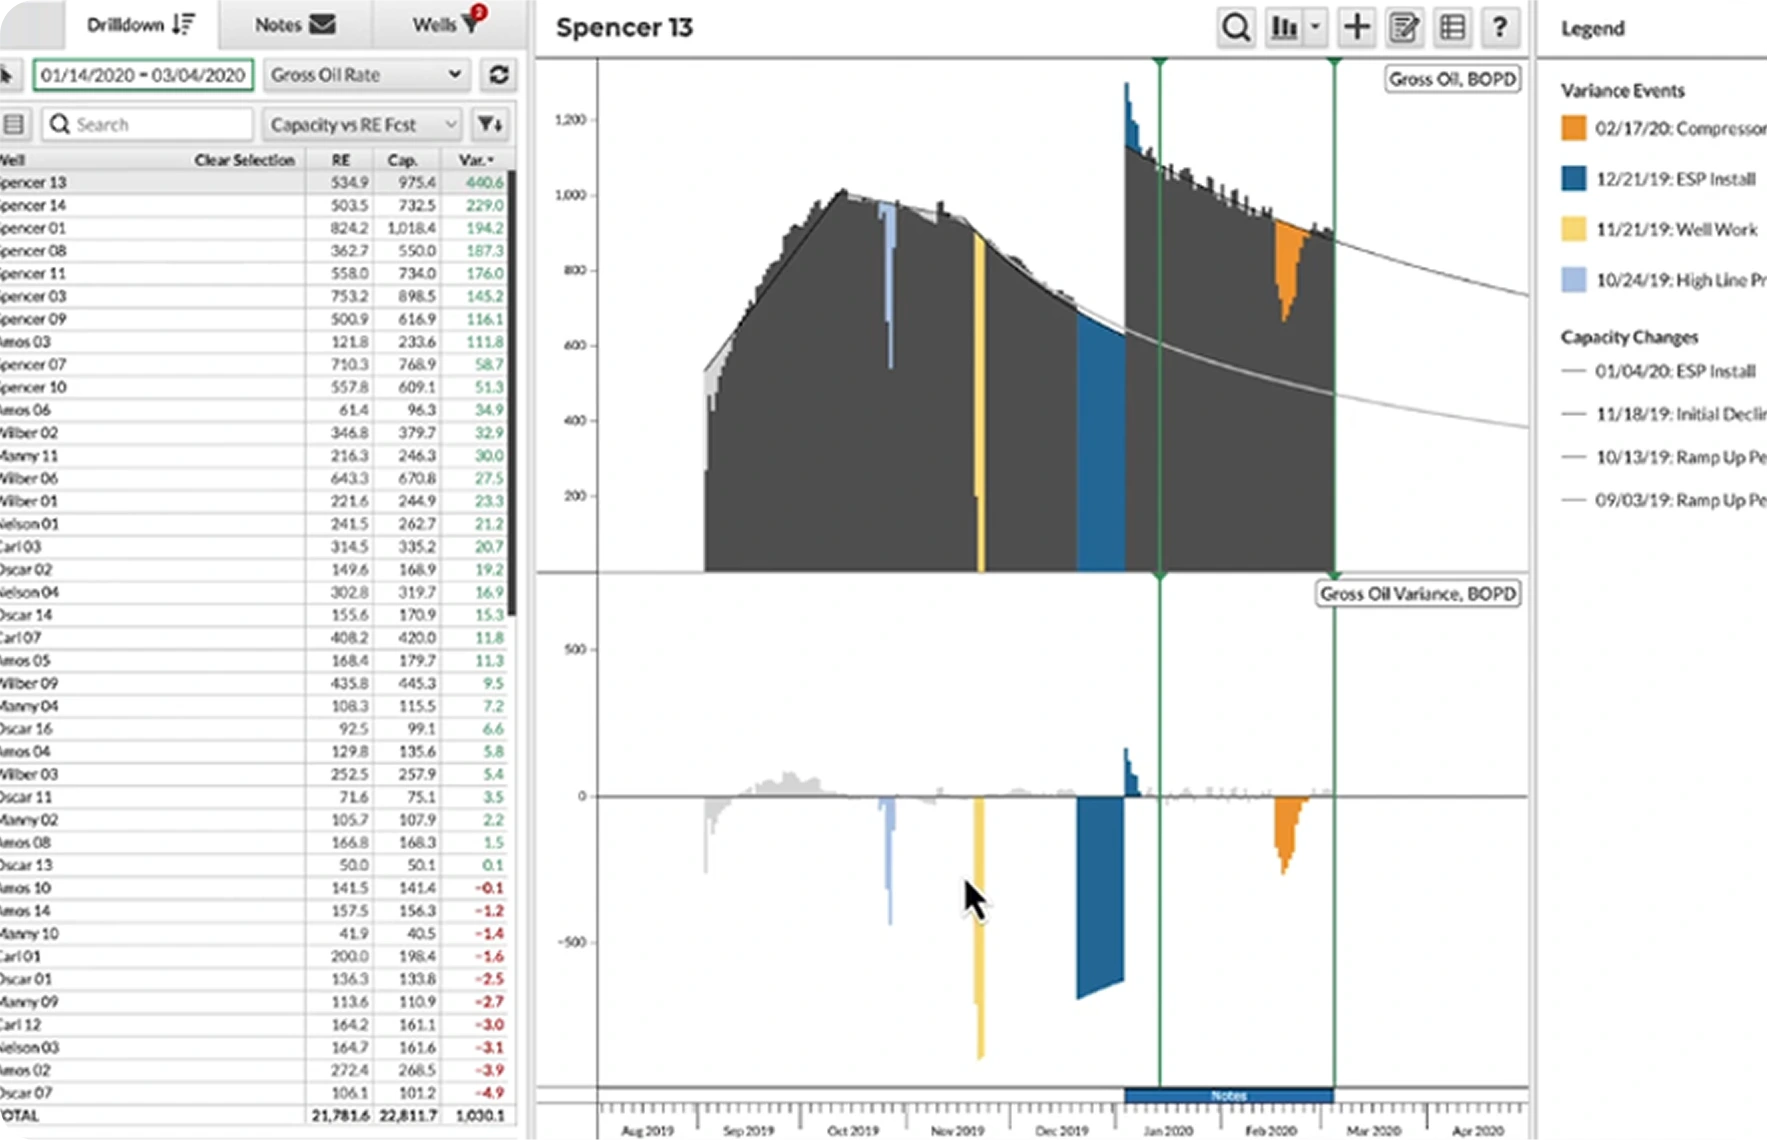This screenshot has width=1768, height=1140.
Task: Open the edit notes pencil icon
Action: click(x=1405, y=28)
